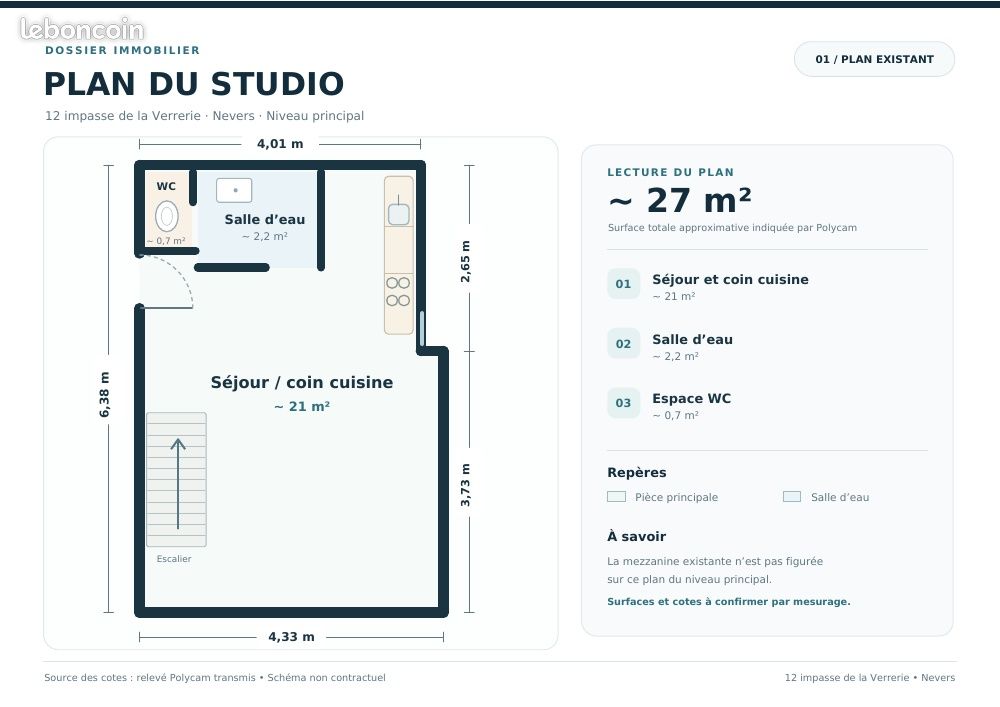Click "Surface totale approximative indiquée par Polycam"

tap(732, 228)
